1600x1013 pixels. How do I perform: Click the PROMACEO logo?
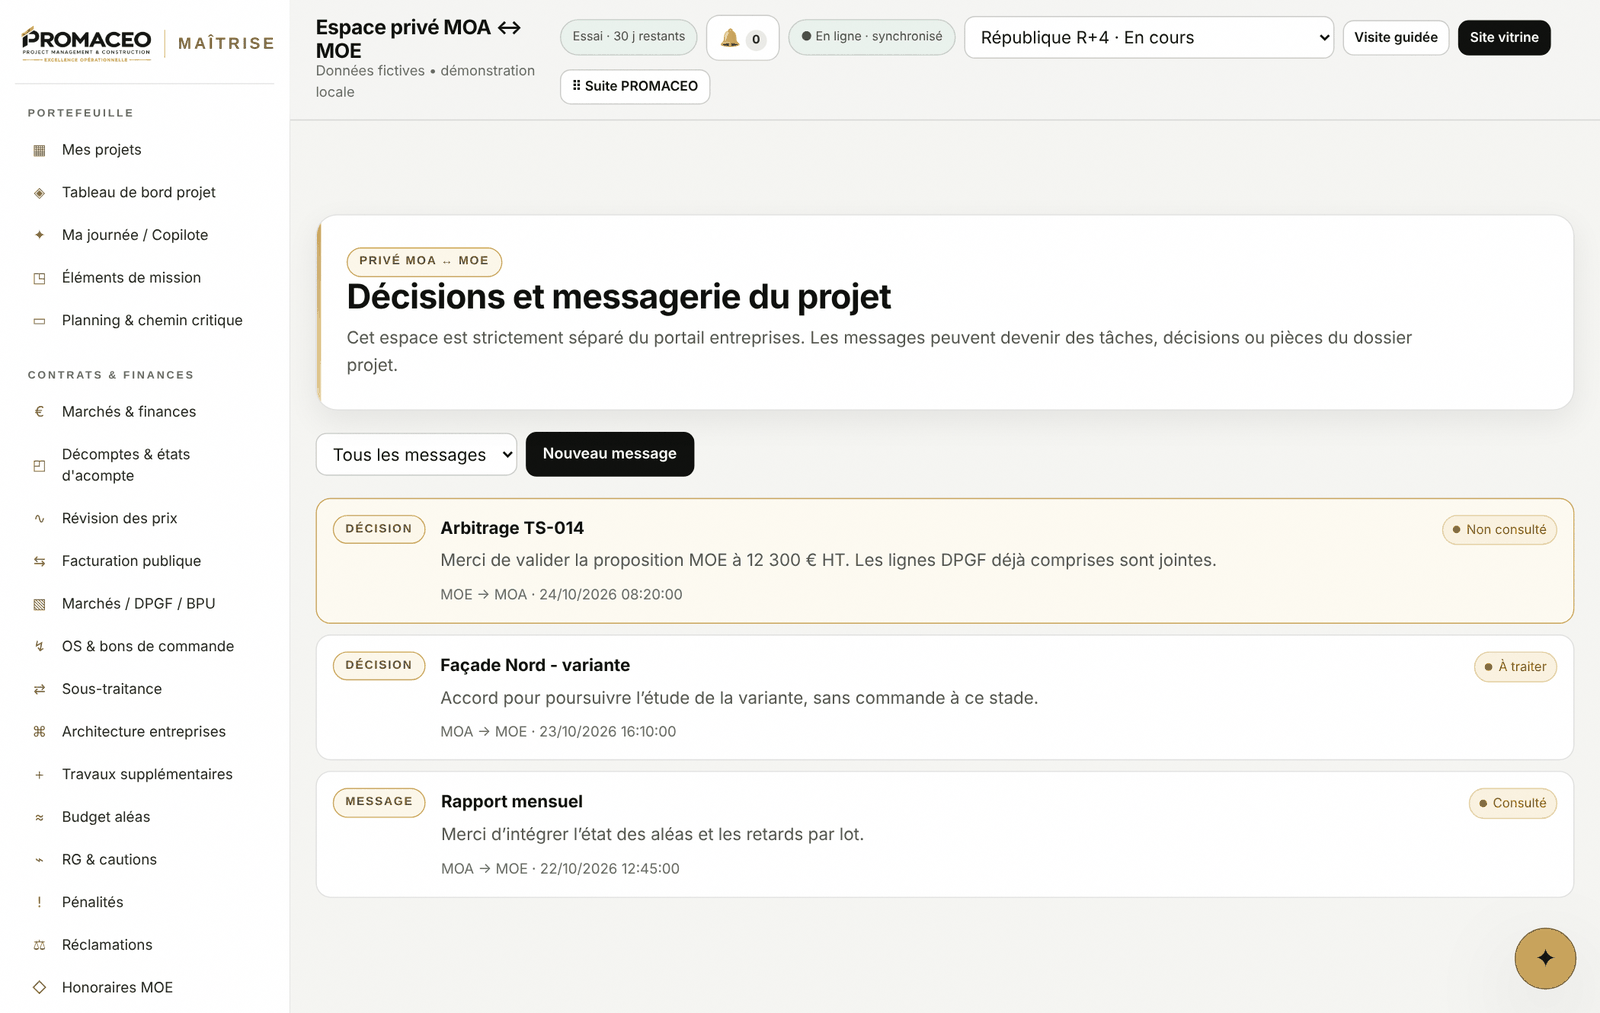click(87, 44)
